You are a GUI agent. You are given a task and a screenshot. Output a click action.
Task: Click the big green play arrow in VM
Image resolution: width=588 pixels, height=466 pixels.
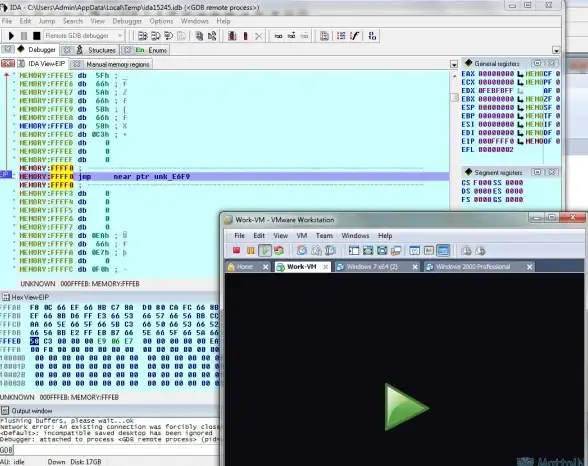pos(406,407)
